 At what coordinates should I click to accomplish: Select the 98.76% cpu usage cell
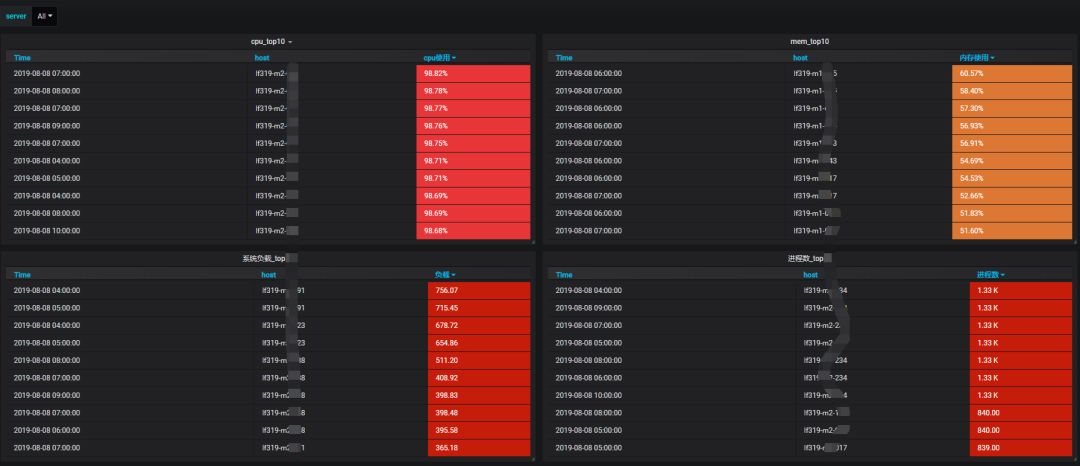(x=473, y=126)
